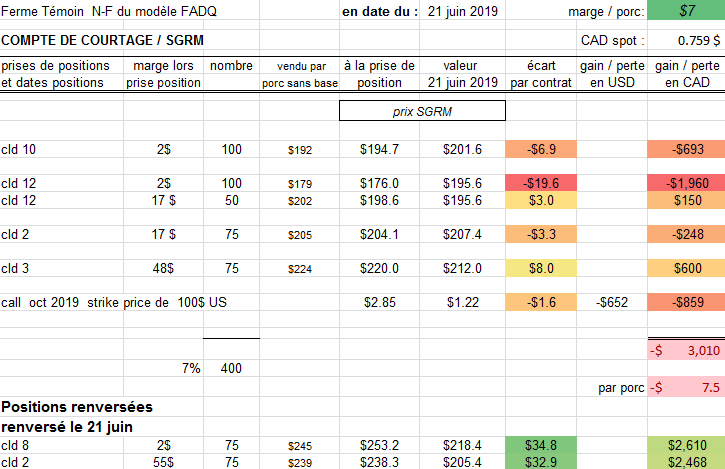Click the orange -6.9 écart cell
Viewport: 725px width, 469px height.
[541, 149]
